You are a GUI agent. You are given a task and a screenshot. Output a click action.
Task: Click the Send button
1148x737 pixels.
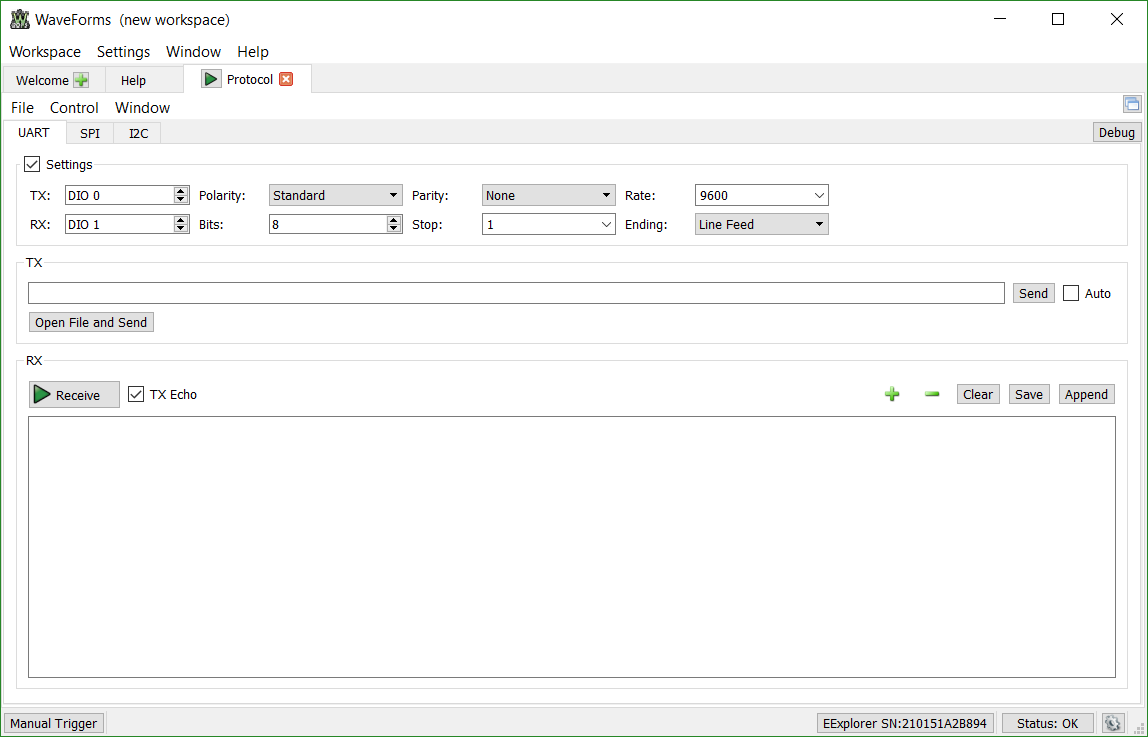pyautogui.click(x=1034, y=293)
